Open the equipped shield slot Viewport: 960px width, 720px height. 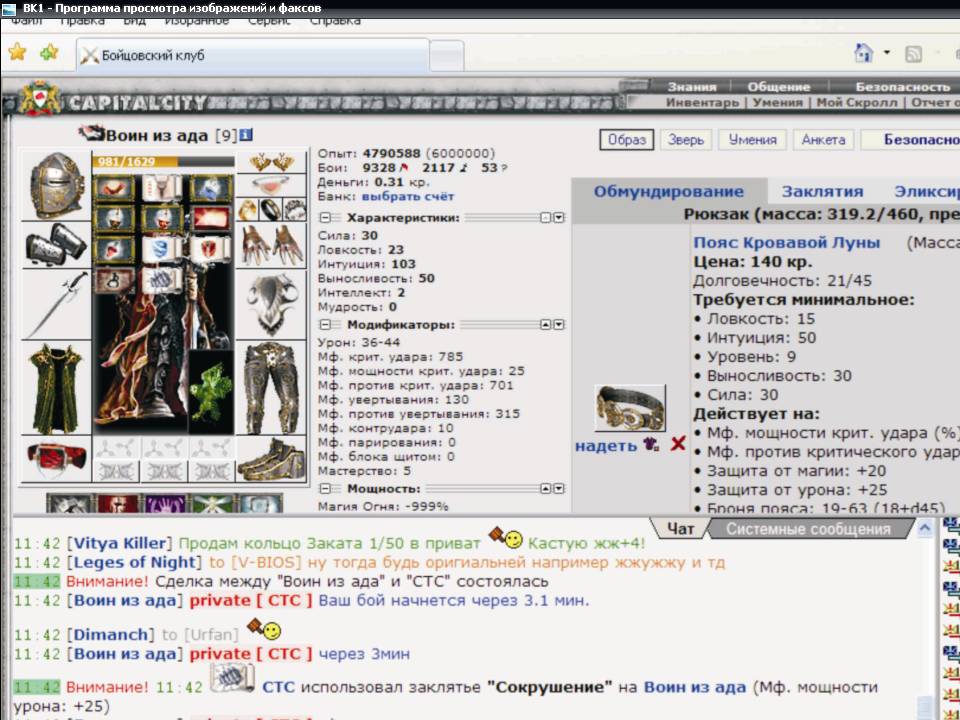point(271,305)
